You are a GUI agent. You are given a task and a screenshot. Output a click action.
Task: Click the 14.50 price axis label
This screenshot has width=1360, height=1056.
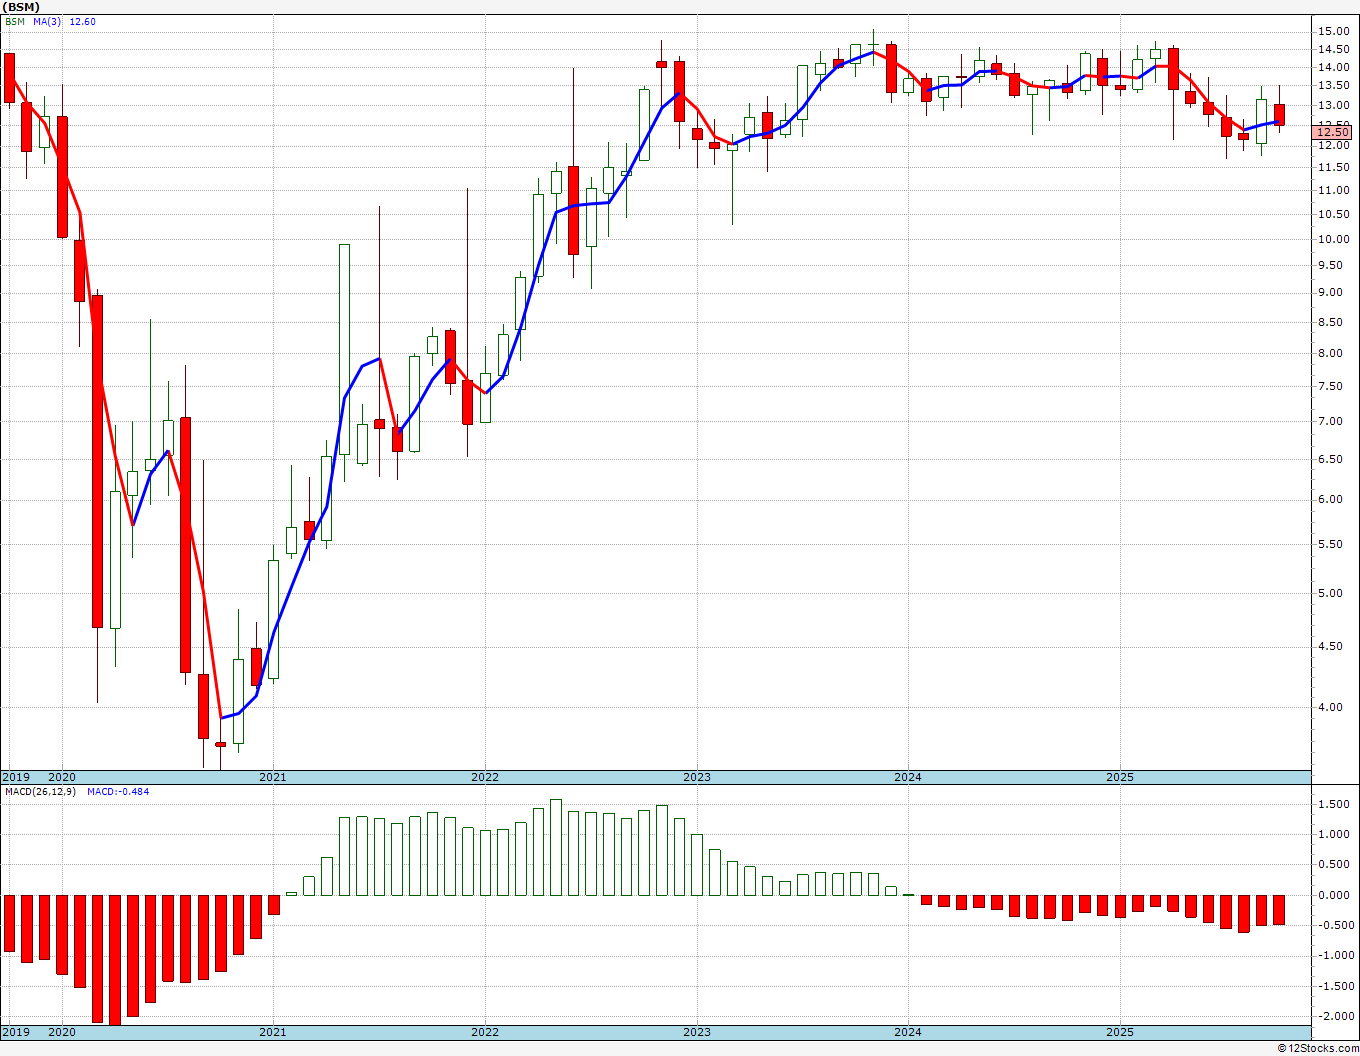pos(1333,49)
